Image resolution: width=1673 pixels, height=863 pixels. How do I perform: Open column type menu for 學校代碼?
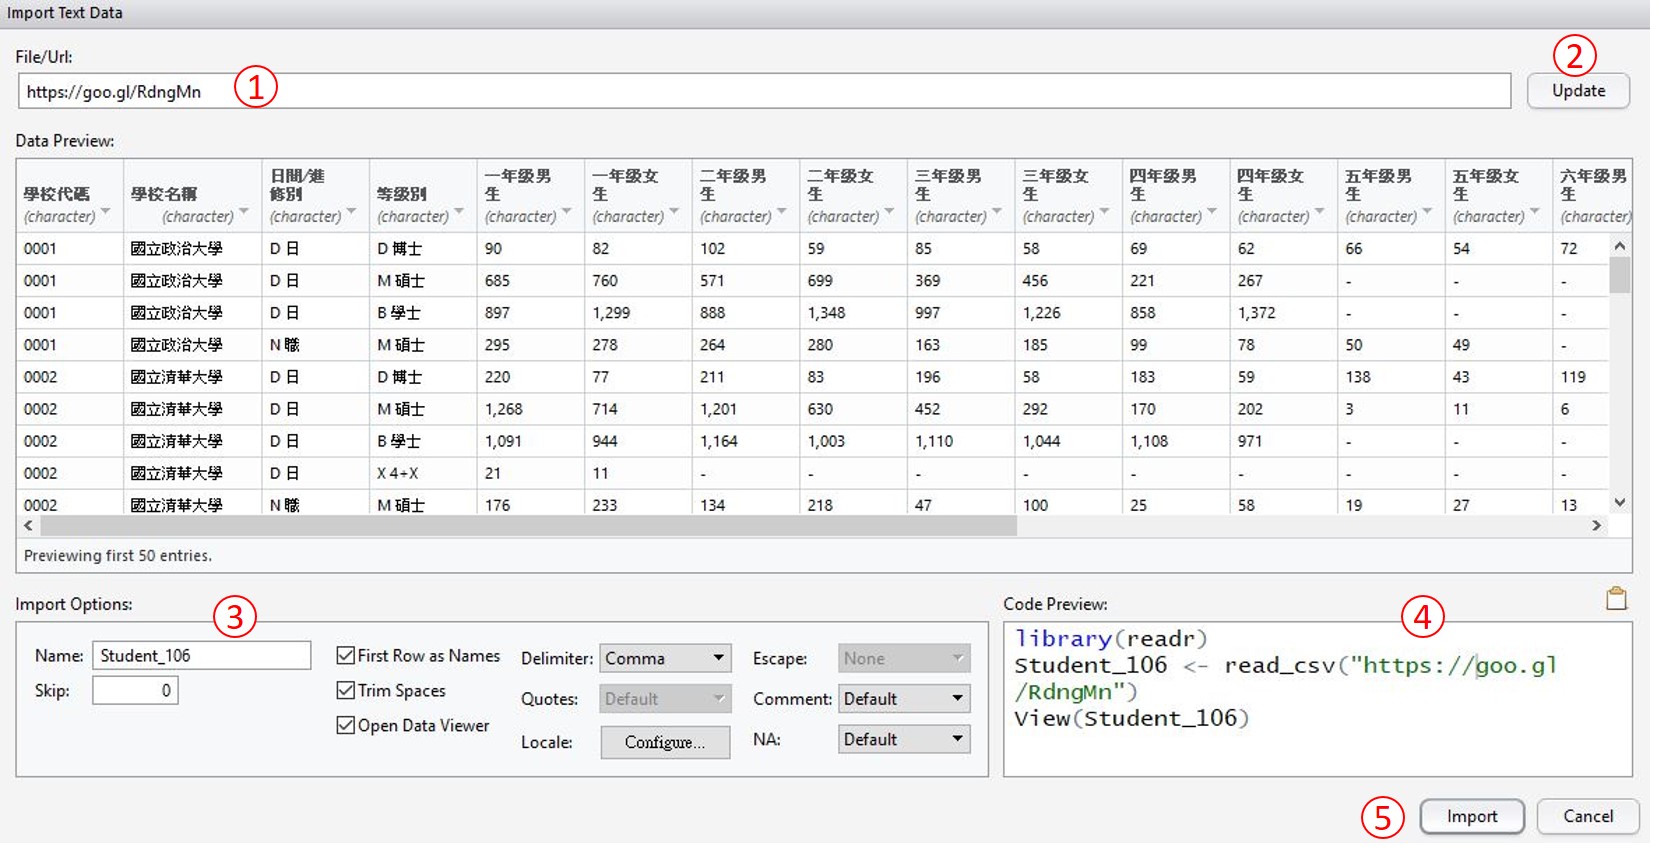[105, 212]
